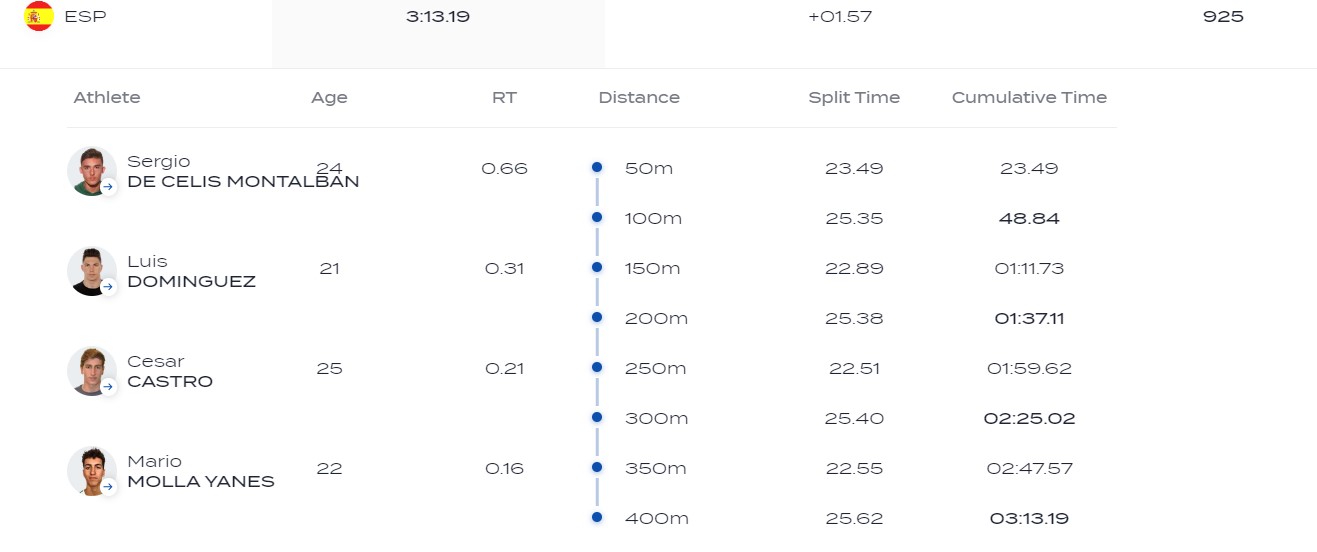Viewport: 1317px width, 552px height.
Task: Click arrow badge on Cesar's avatar
Action: click(x=108, y=386)
